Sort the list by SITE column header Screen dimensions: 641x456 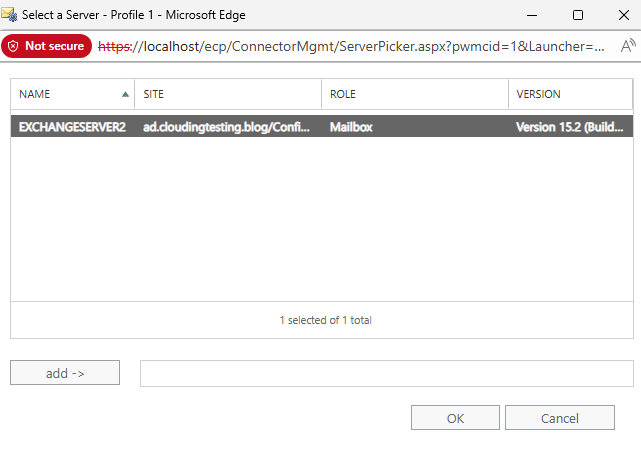pos(228,94)
